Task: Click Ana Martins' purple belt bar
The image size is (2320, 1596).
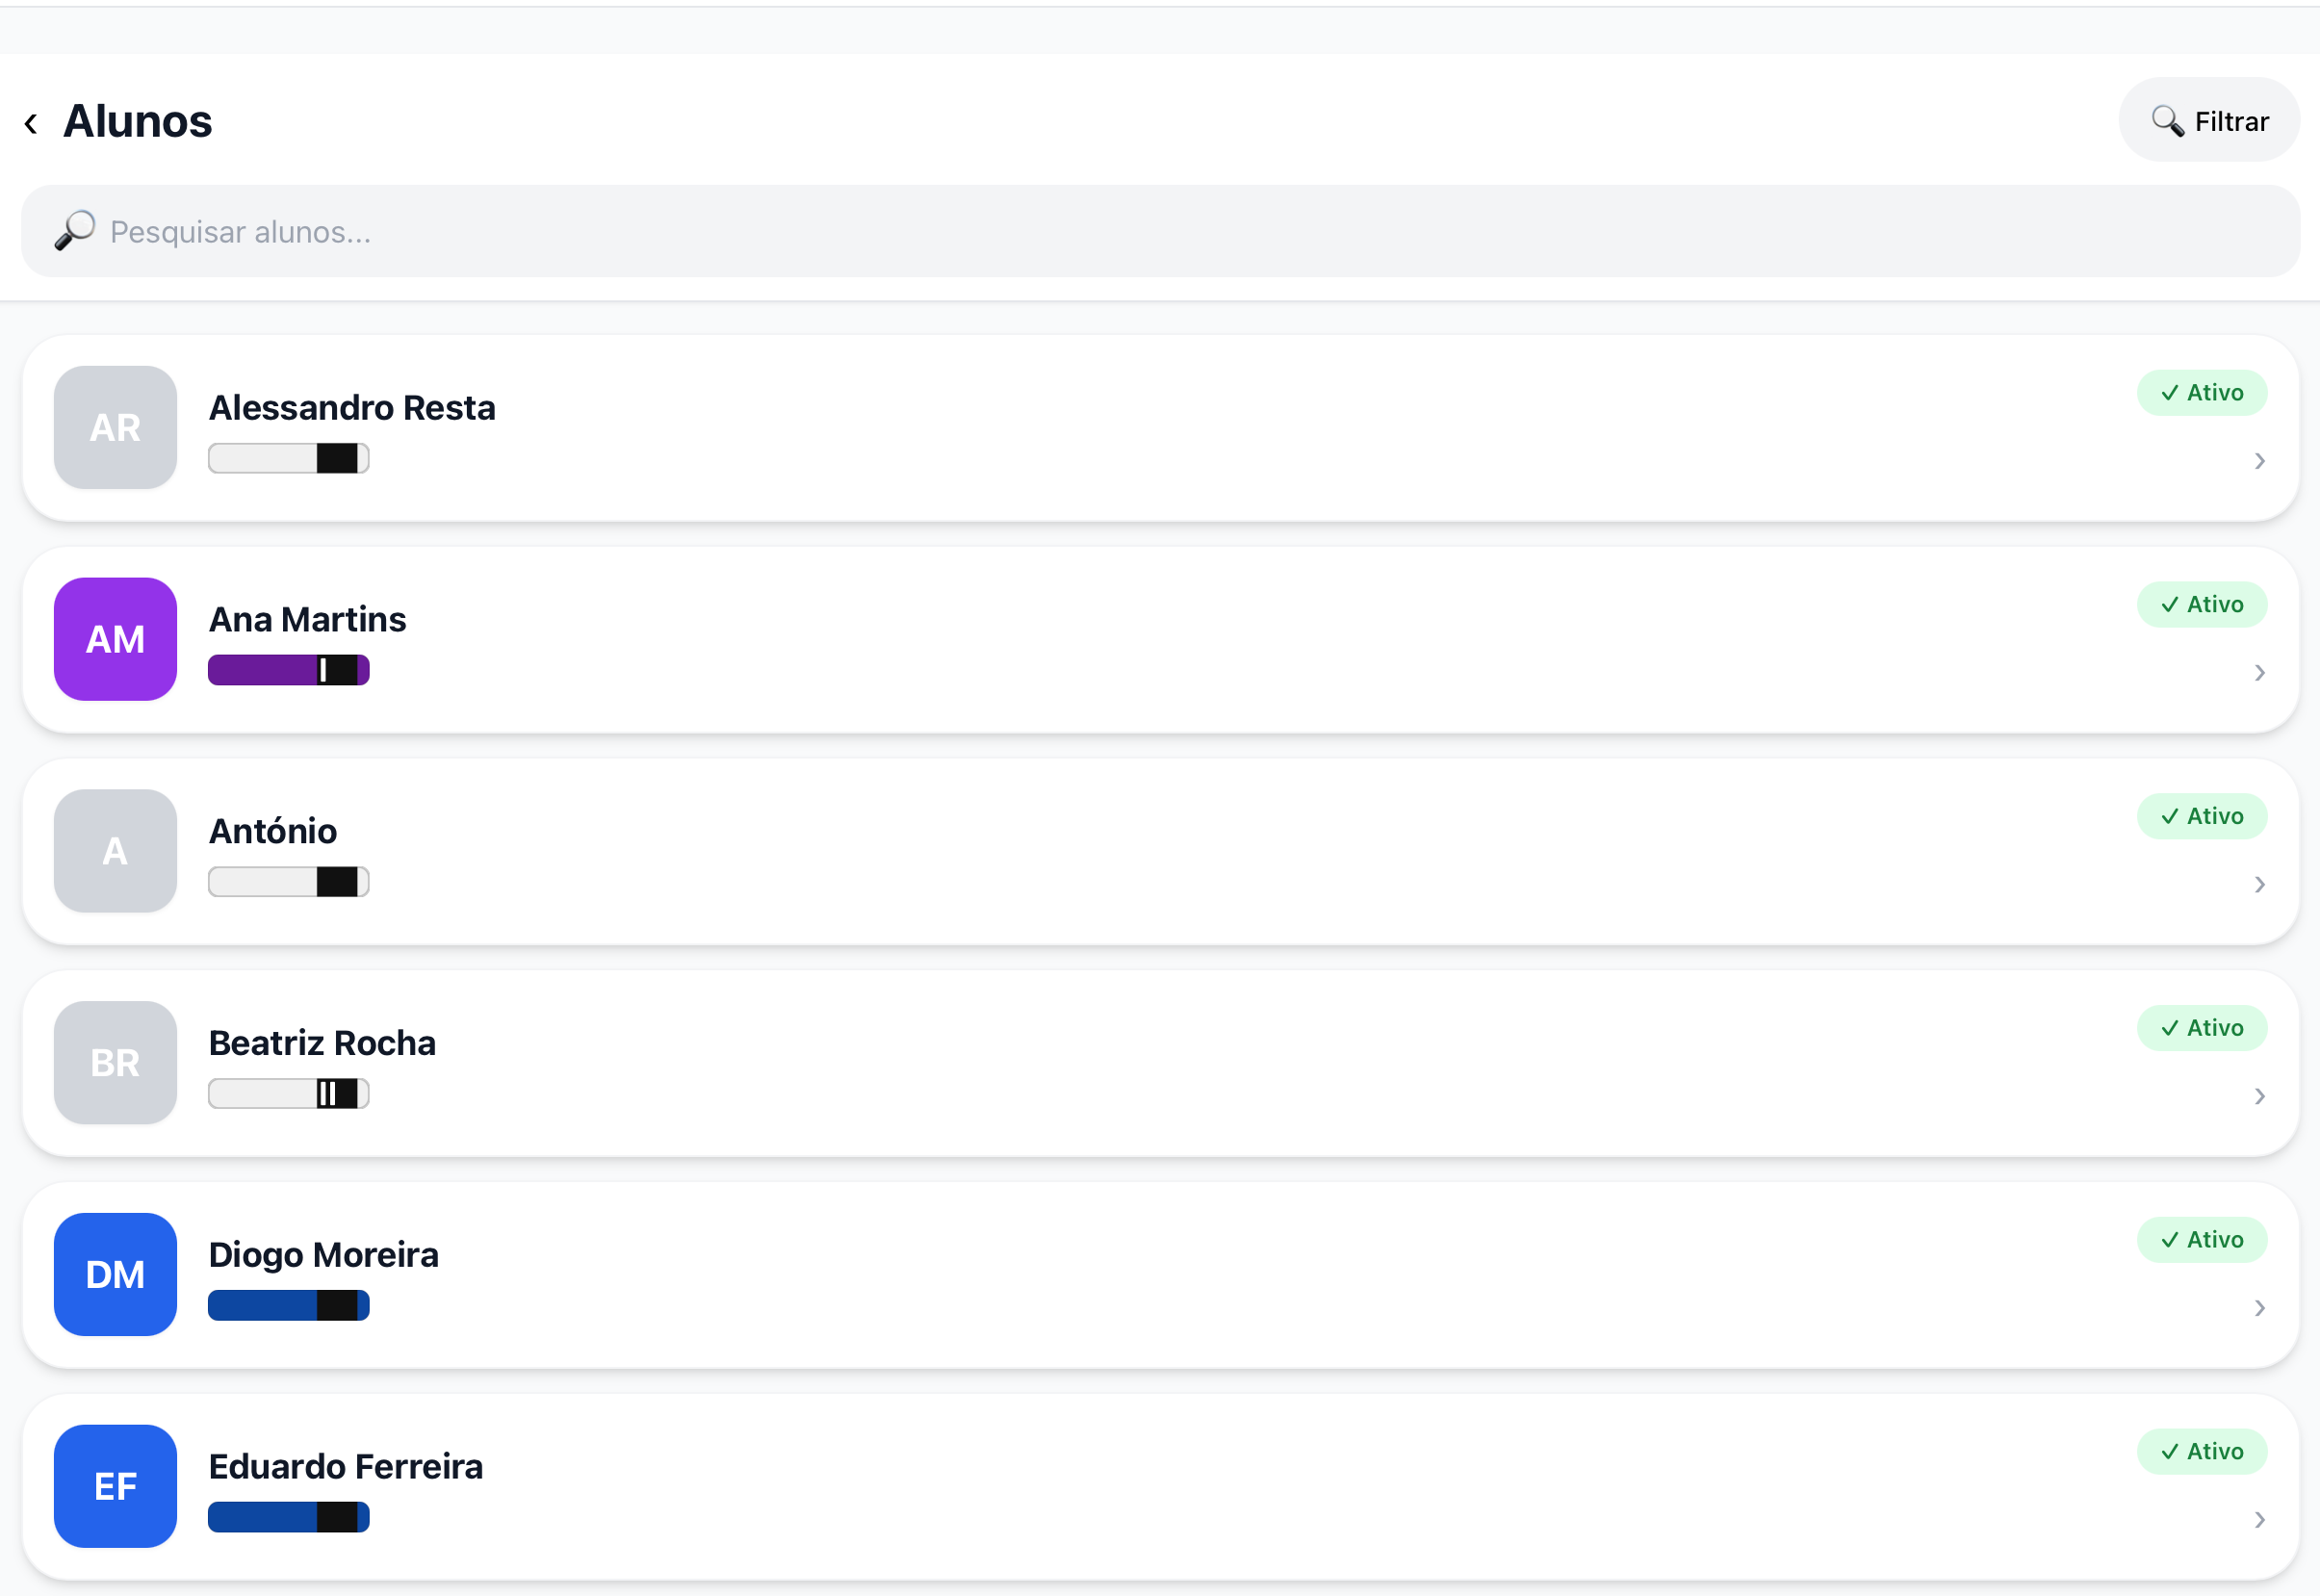Action: 289,670
